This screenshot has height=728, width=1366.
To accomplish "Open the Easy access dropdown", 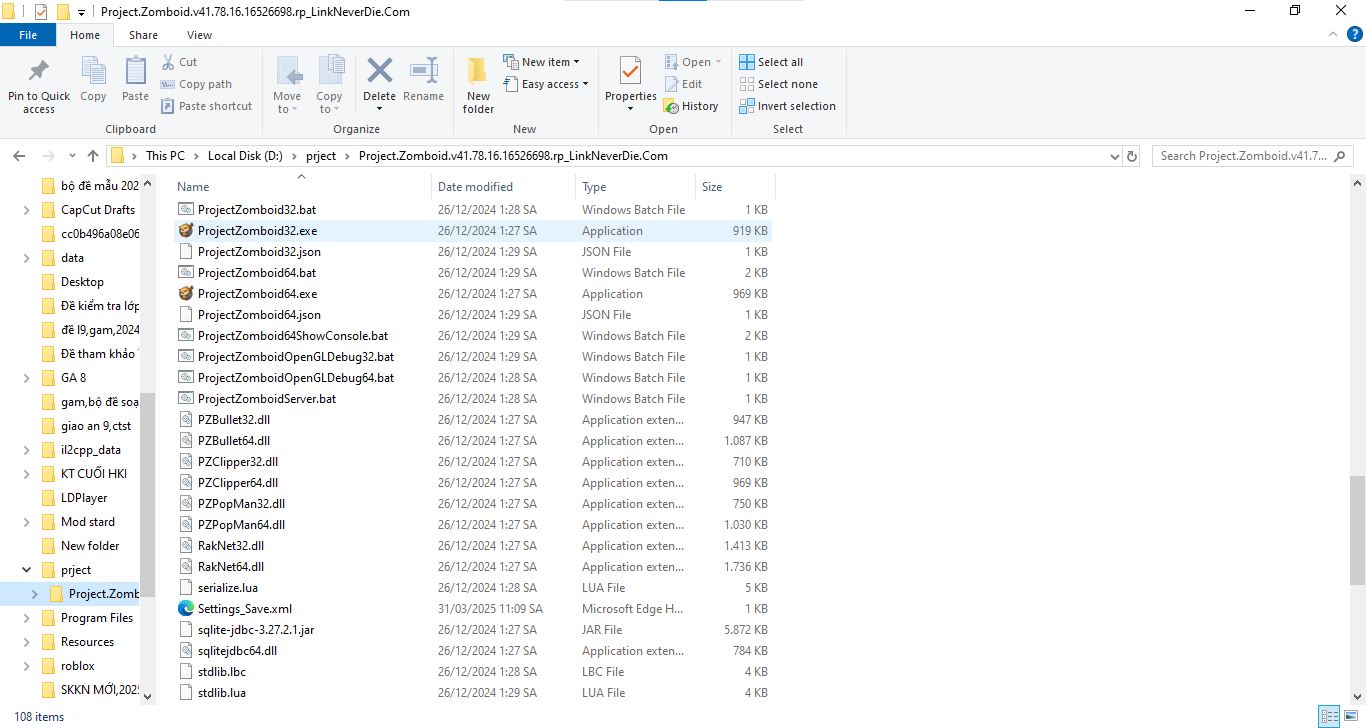I will [x=546, y=84].
